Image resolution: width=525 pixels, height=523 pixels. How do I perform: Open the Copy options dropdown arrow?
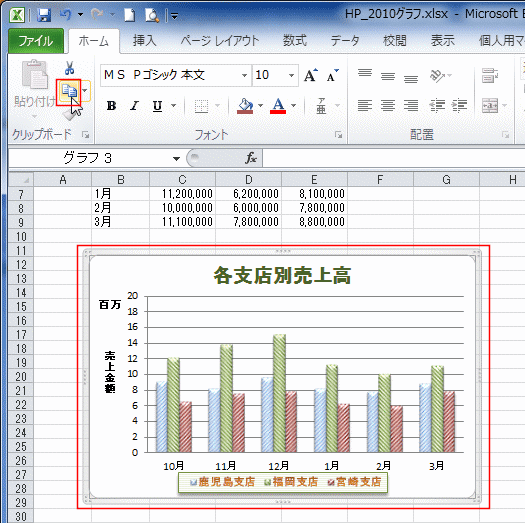85,91
